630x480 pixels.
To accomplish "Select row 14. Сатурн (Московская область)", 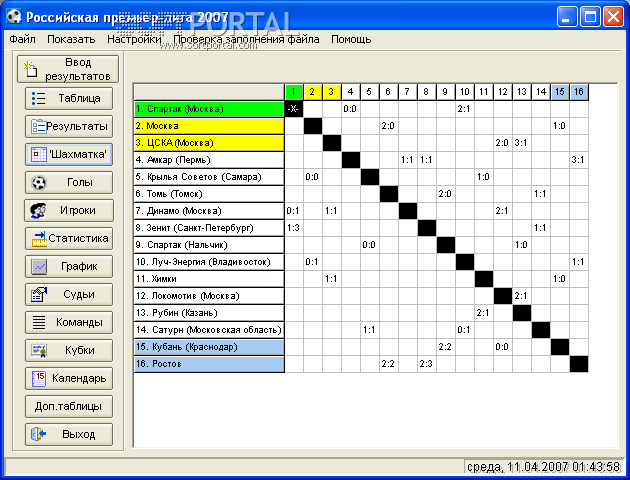I will coord(209,330).
